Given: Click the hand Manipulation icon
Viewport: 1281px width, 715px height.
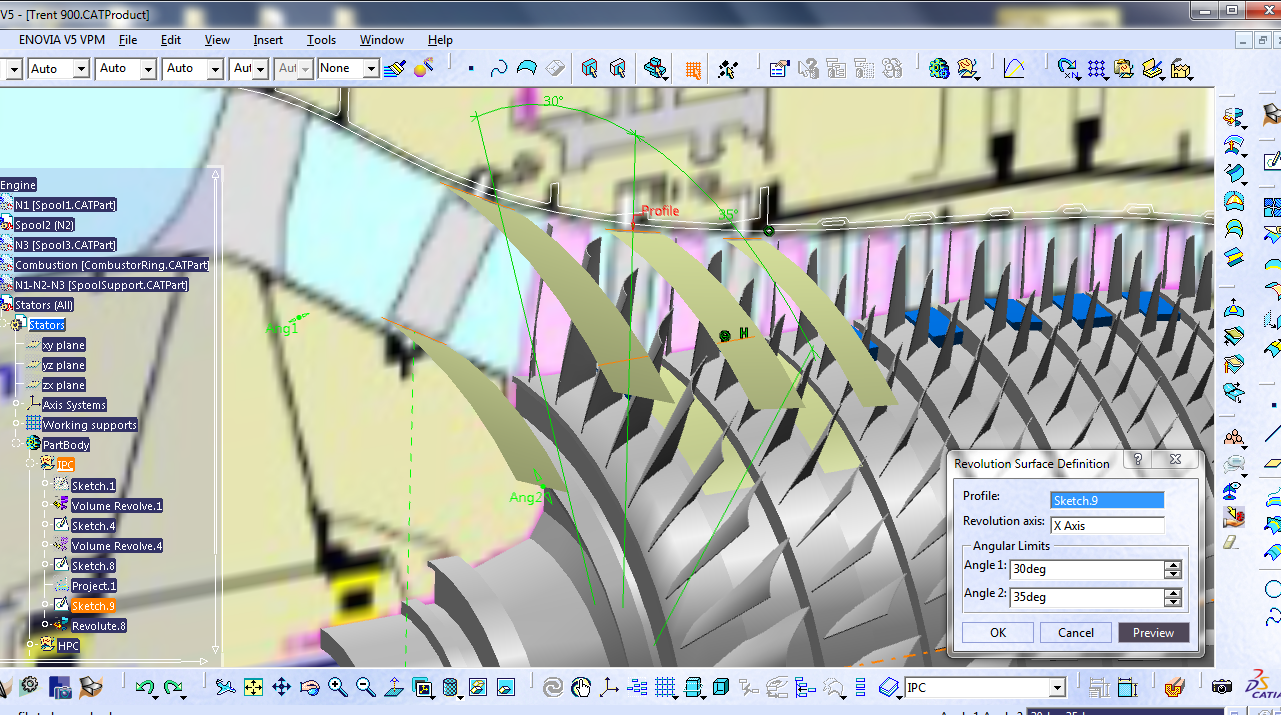Looking at the screenshot, I should [581, 687].
